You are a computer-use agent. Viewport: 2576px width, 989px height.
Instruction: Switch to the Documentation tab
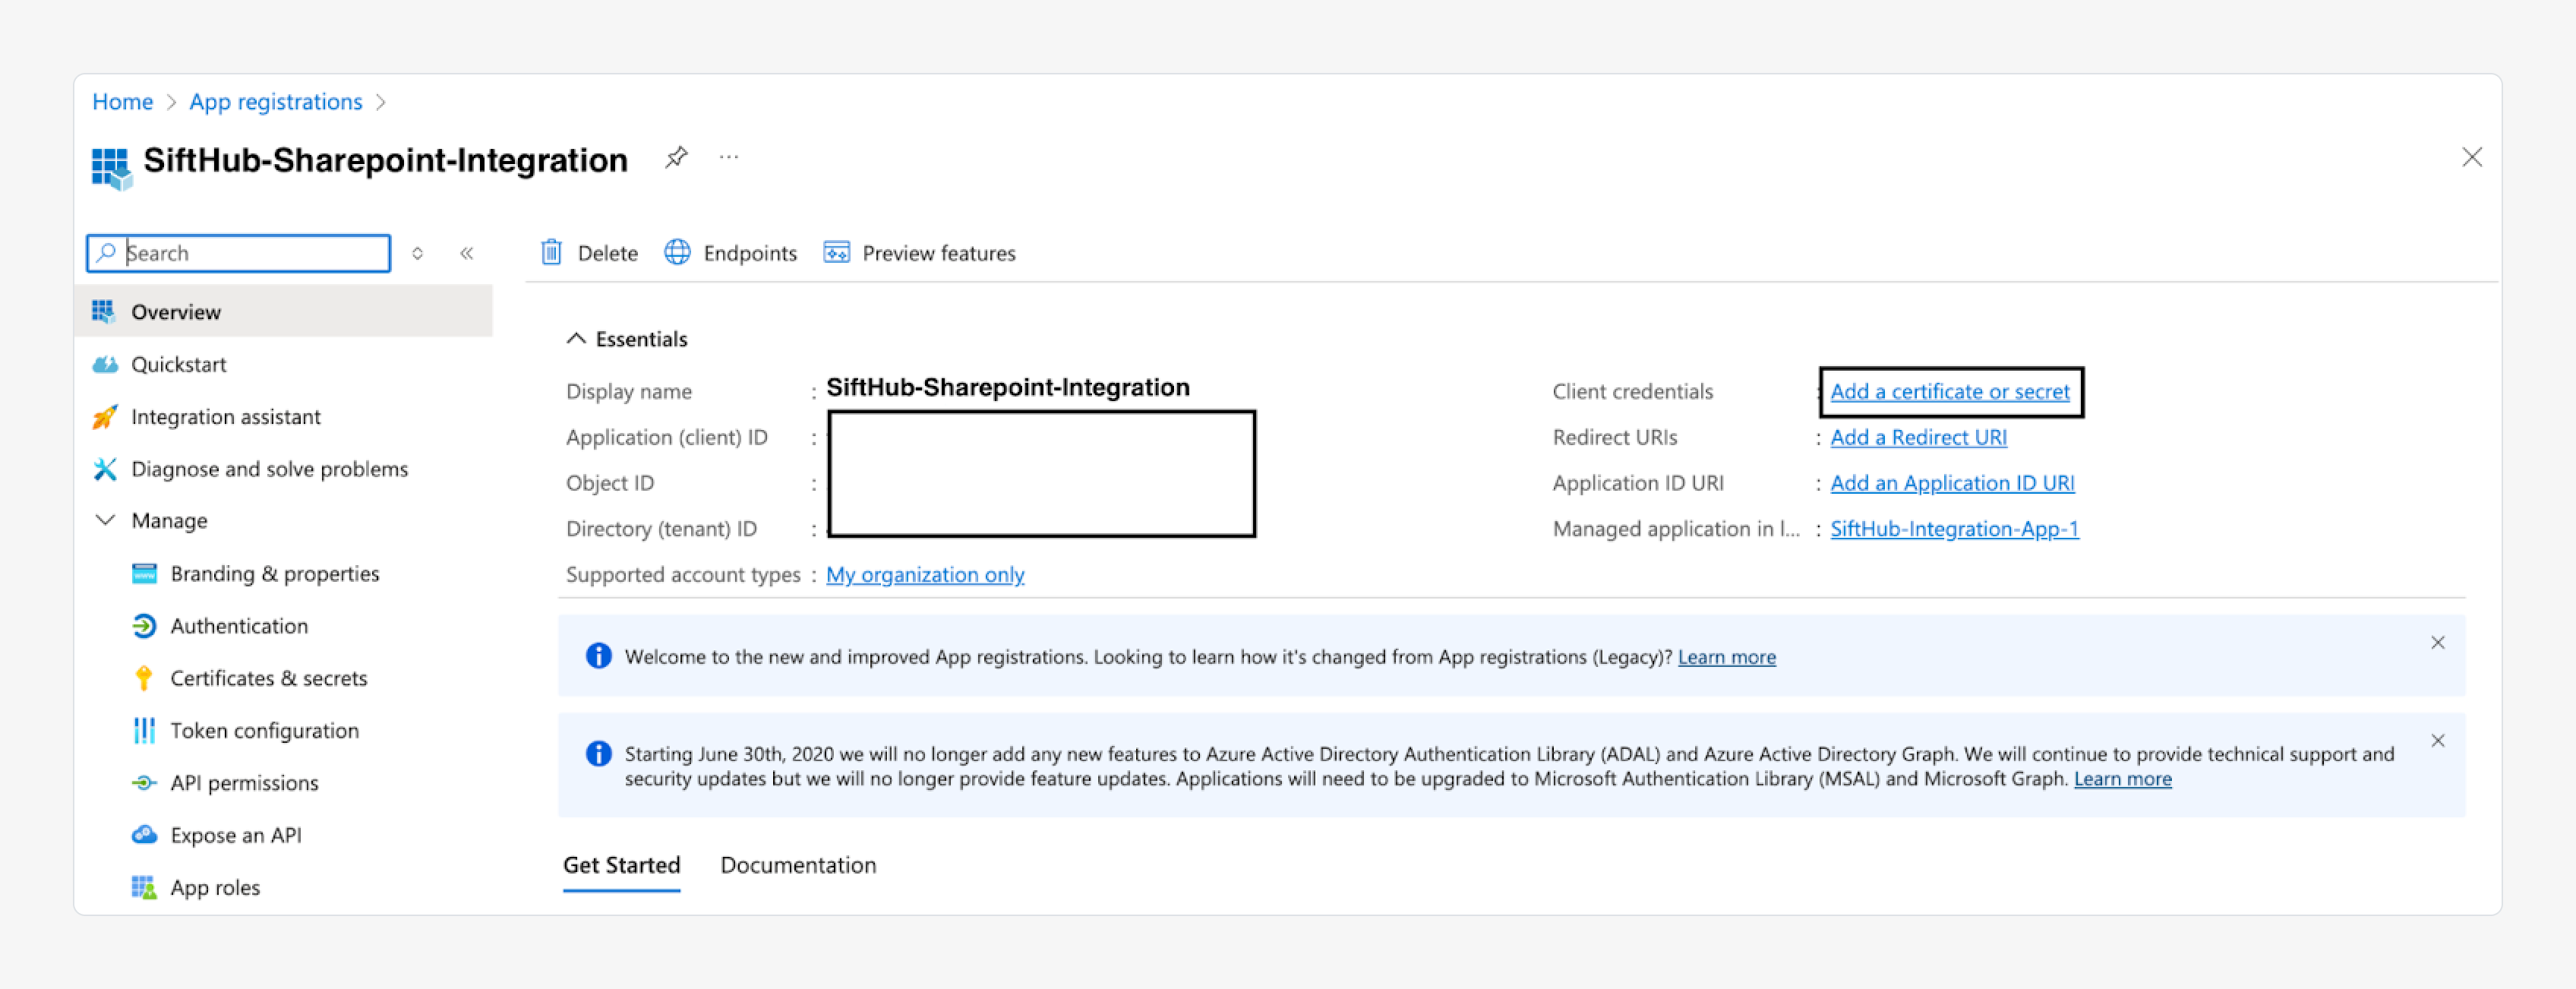(797, 865)
